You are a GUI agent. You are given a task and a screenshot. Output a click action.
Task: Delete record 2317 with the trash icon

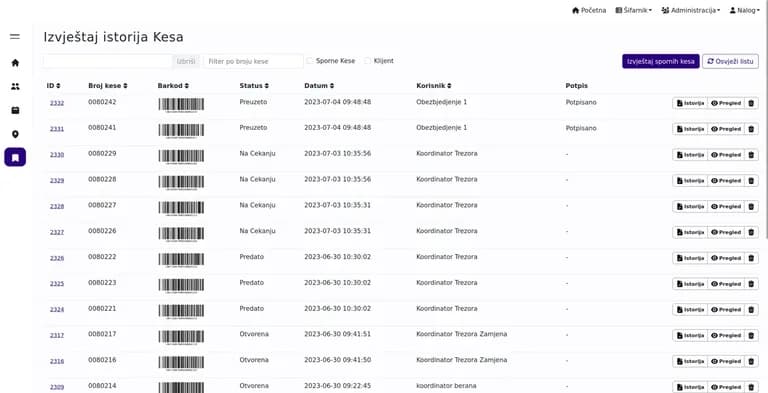(751, 336)
